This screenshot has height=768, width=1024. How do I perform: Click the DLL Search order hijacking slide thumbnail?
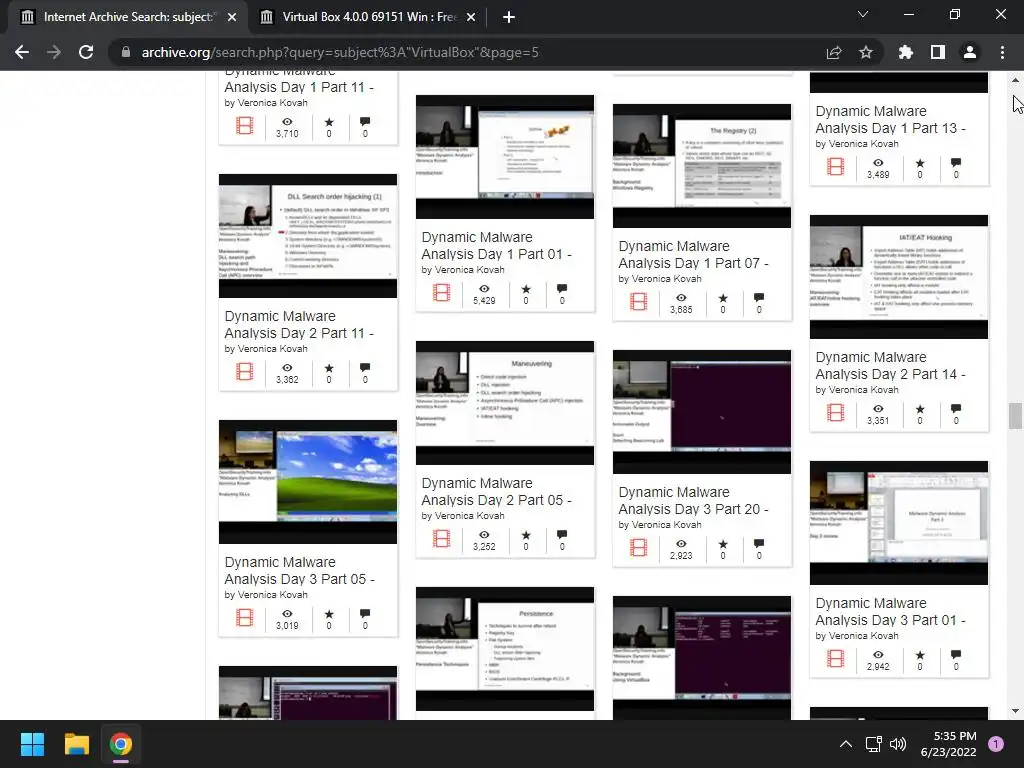(x=308, y=236)
